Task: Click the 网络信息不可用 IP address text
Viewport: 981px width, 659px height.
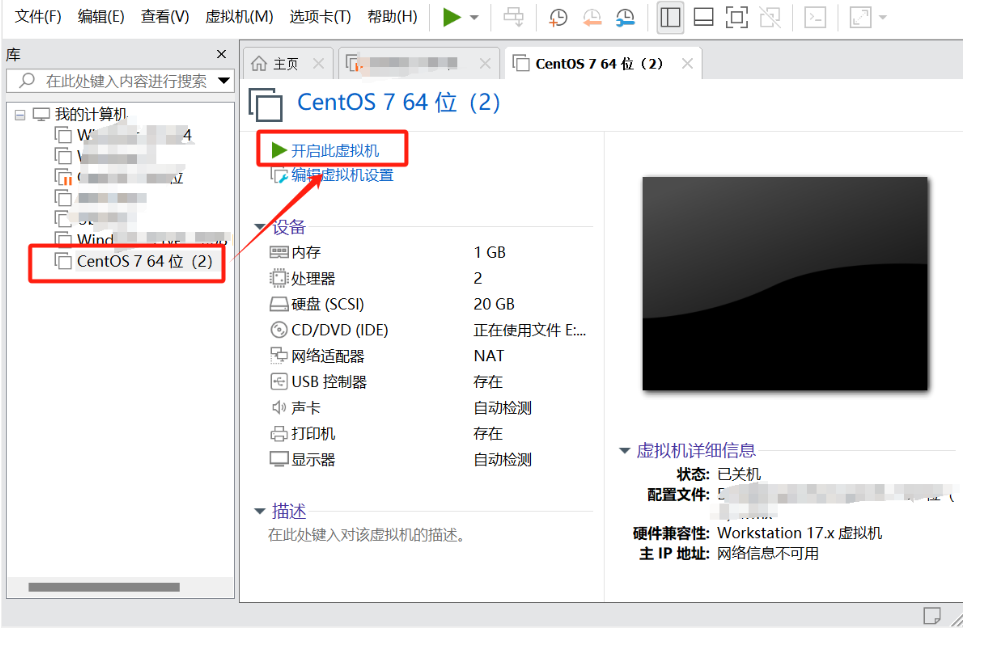Action: pos(768,554)
